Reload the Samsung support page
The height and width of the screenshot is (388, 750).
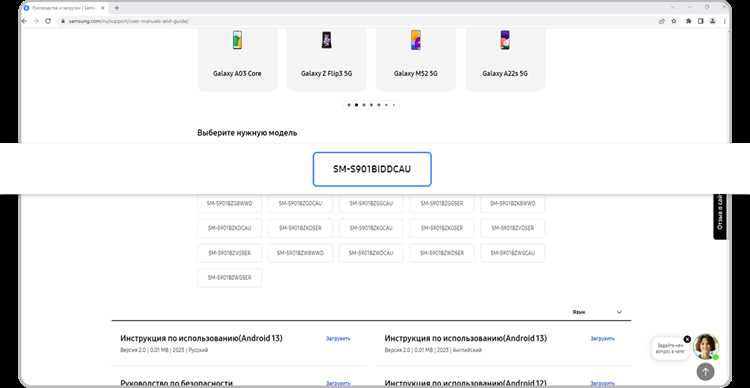click(48, 21)
